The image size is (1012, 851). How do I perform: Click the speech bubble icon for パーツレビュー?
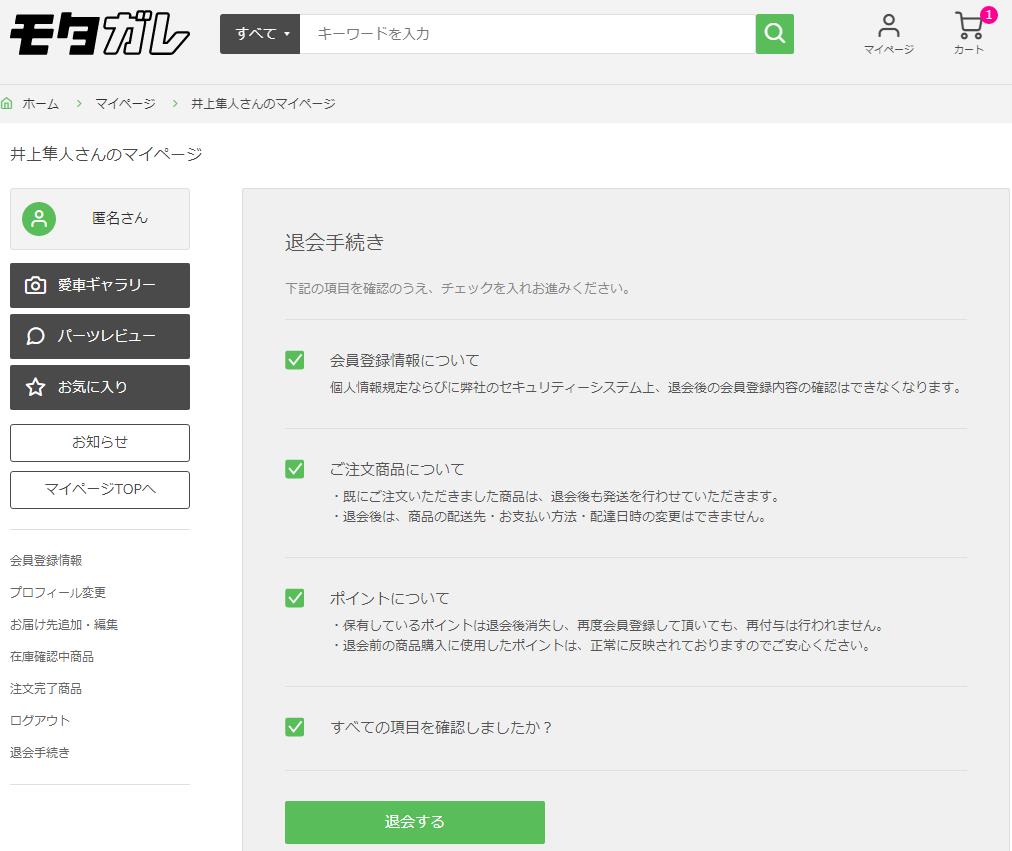point(35,336)
